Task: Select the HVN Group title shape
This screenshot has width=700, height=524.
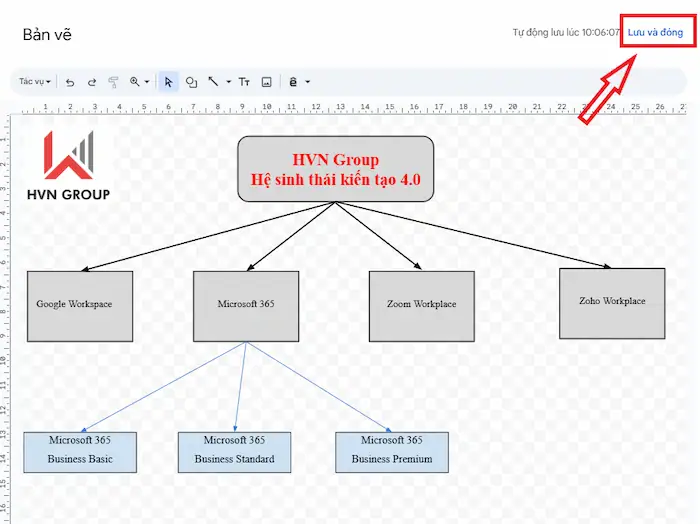Action: 336,169
